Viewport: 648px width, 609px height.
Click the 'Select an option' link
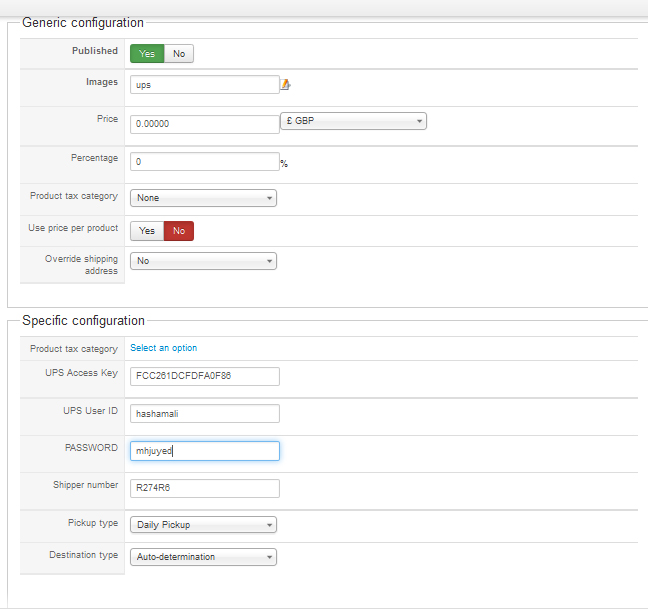point(164,348)
